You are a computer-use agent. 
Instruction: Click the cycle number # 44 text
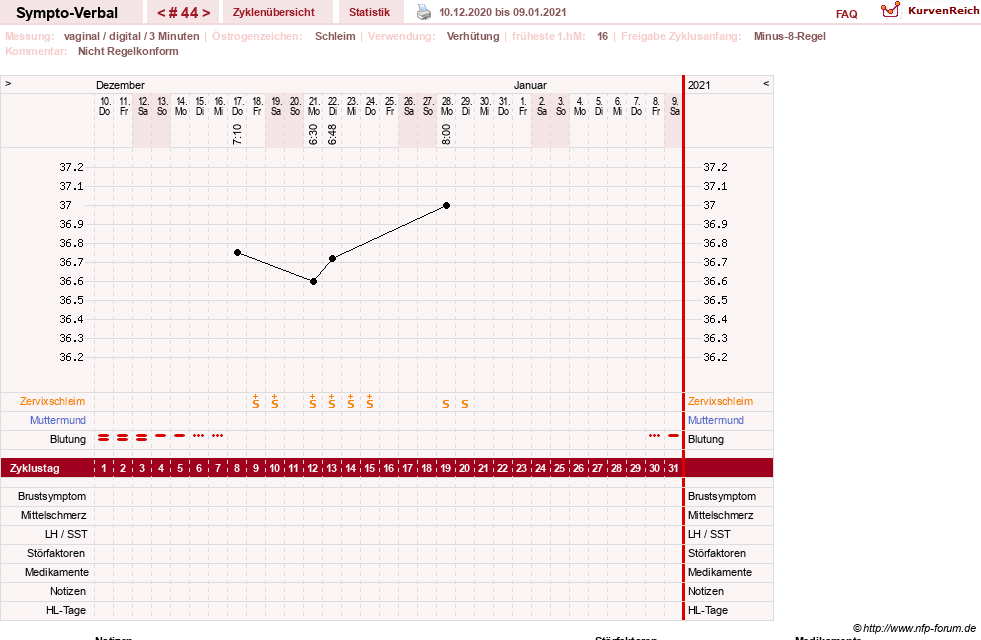coord(183,13)
